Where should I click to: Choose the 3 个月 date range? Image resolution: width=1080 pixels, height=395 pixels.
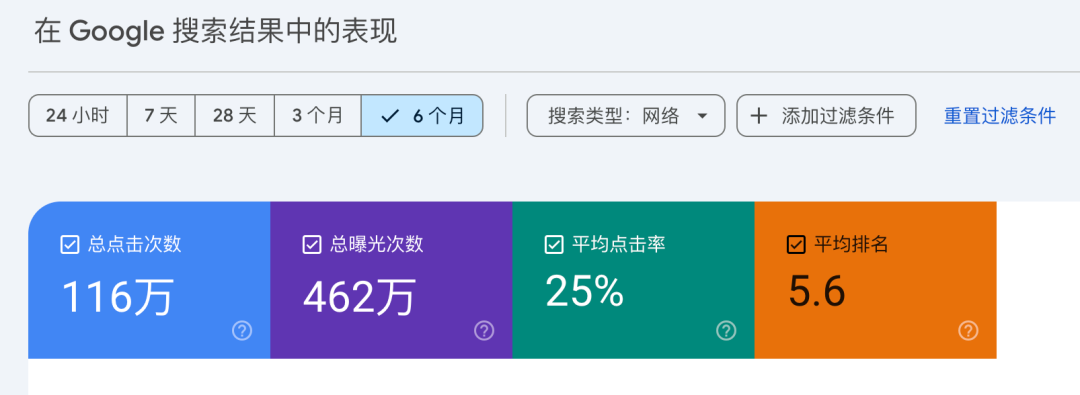click(x=318, y=116)
